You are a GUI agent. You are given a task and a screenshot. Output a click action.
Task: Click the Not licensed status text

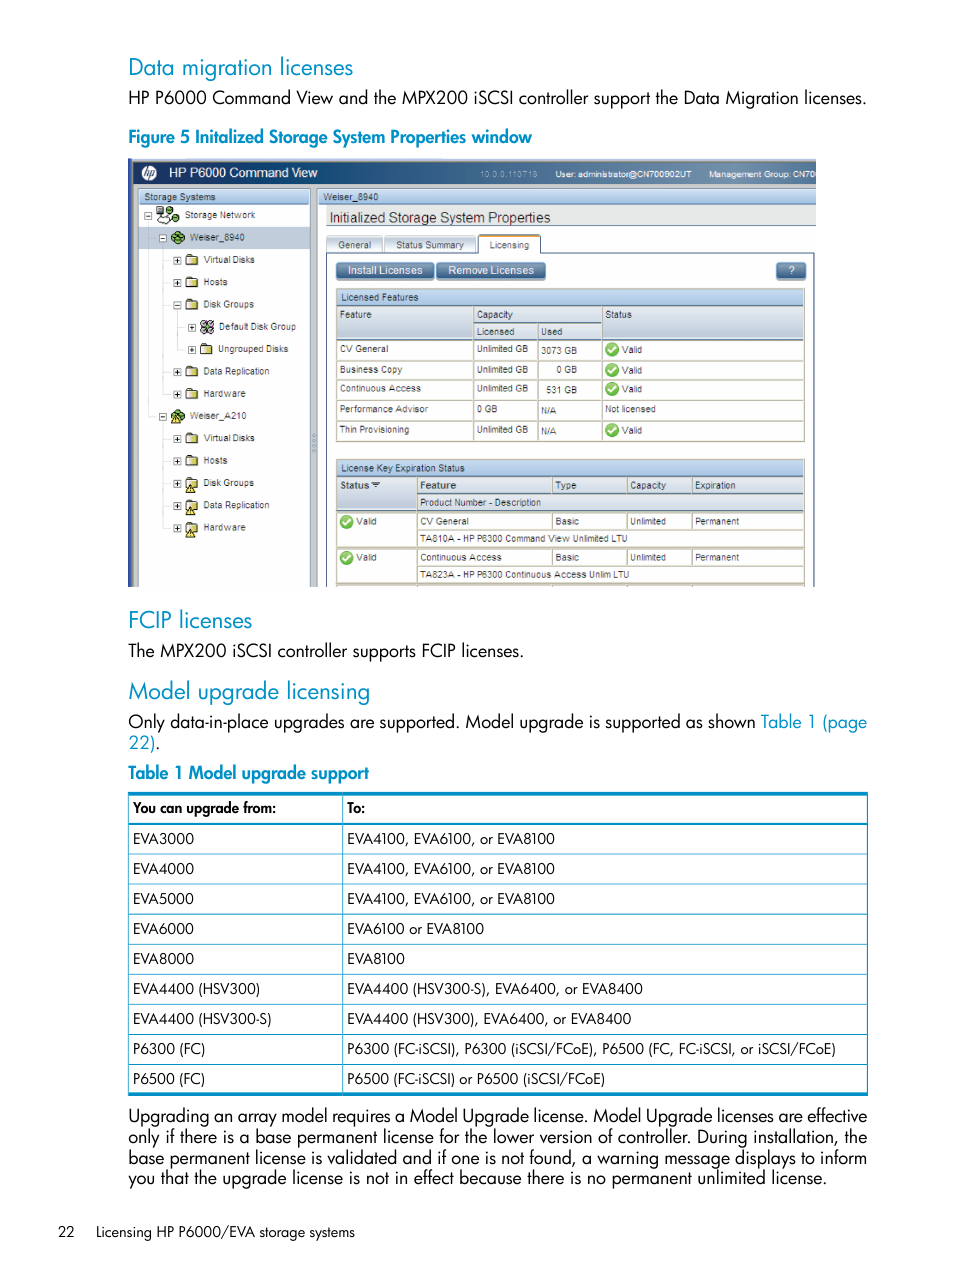pyautogui.click(x=630, y=409)
